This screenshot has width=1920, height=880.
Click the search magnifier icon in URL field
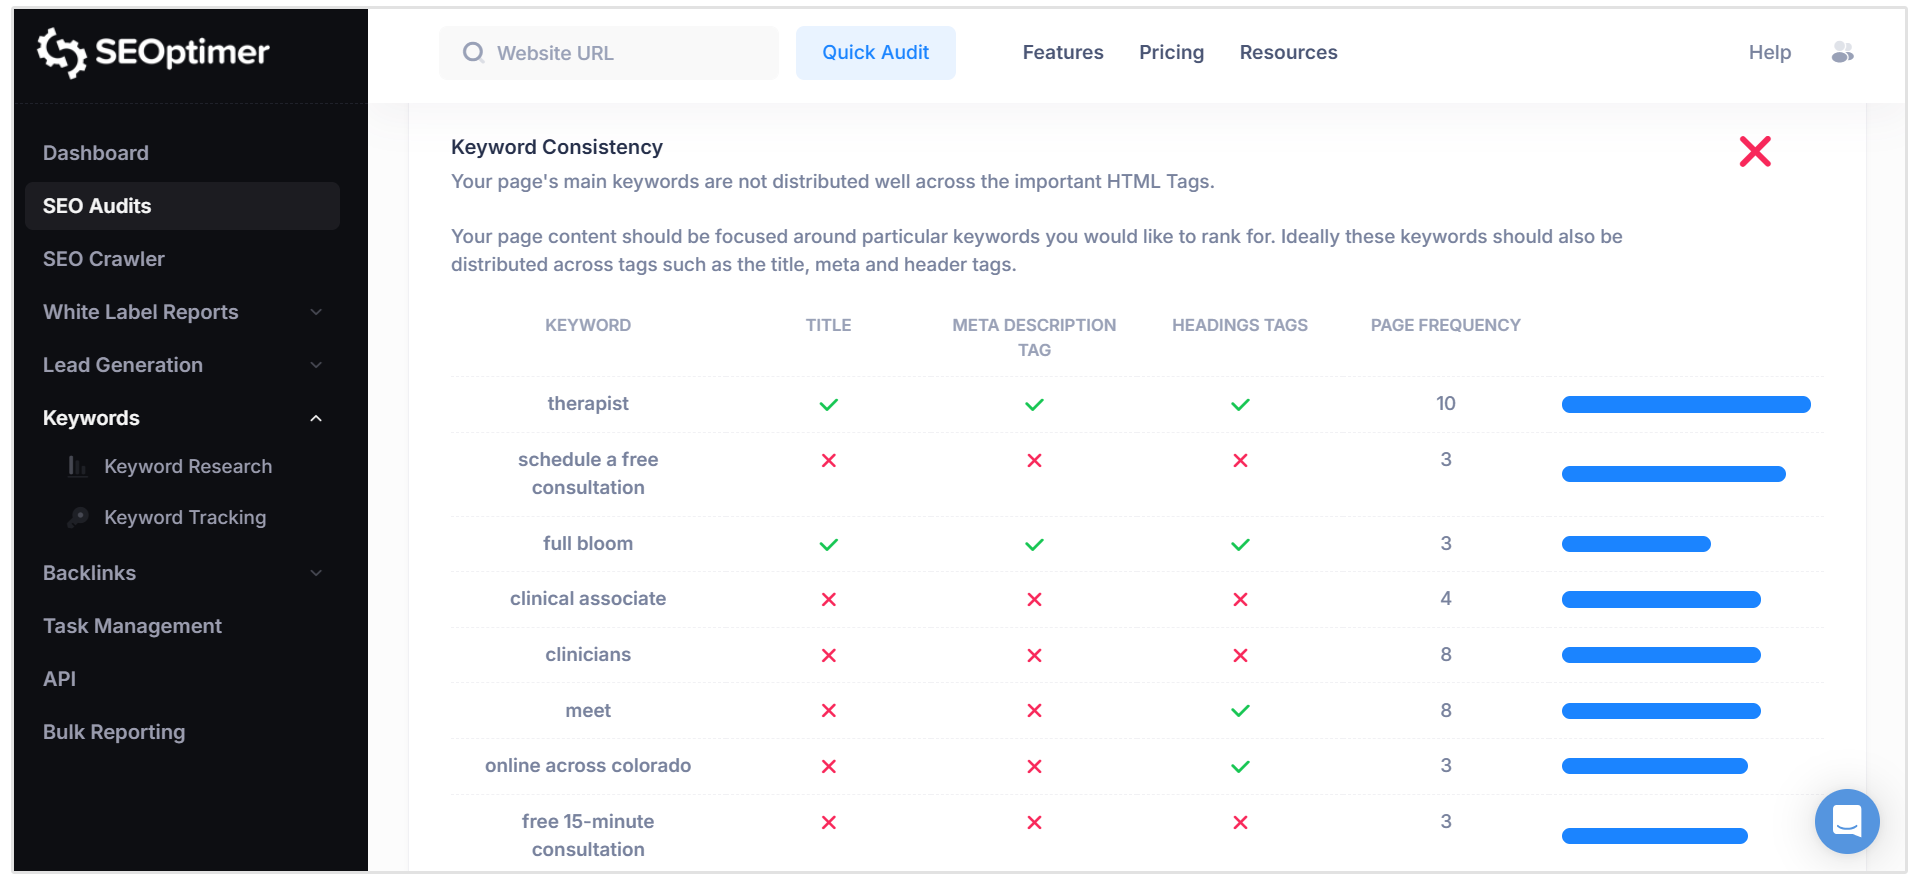pyautogui.click(x=473, y=52)
